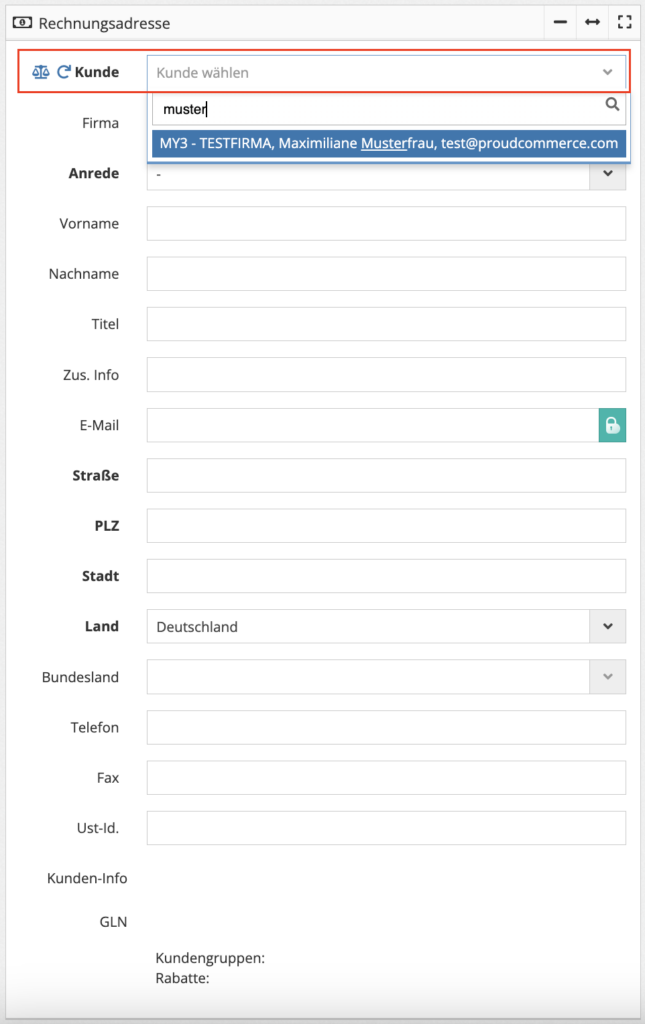Open the Land dropdown showing Deutschland
645x1024 pixels.
tap(386, 626)
